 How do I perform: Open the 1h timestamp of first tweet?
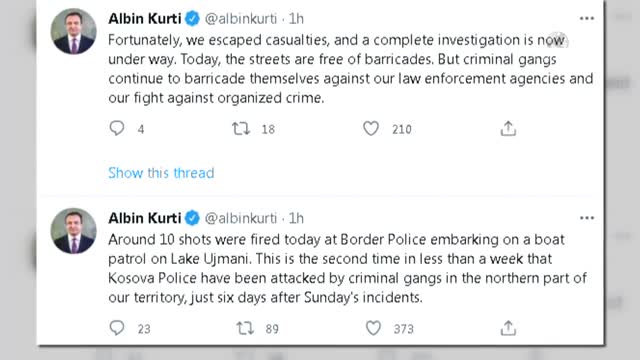click(x=296, y=19)
